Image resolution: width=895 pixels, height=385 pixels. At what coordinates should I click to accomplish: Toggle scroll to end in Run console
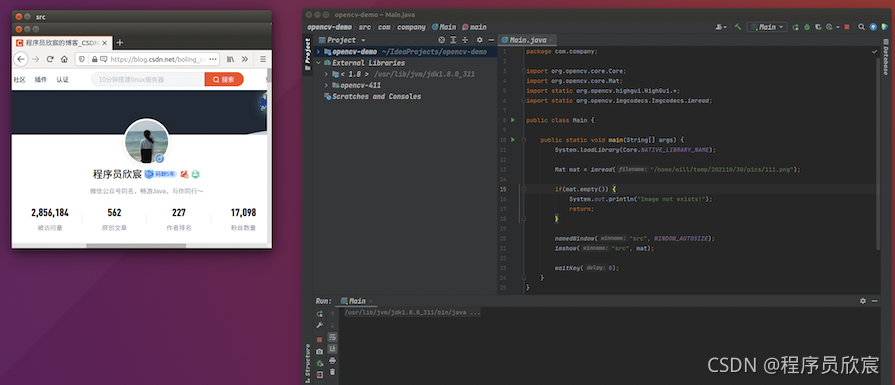pos(332,348)
